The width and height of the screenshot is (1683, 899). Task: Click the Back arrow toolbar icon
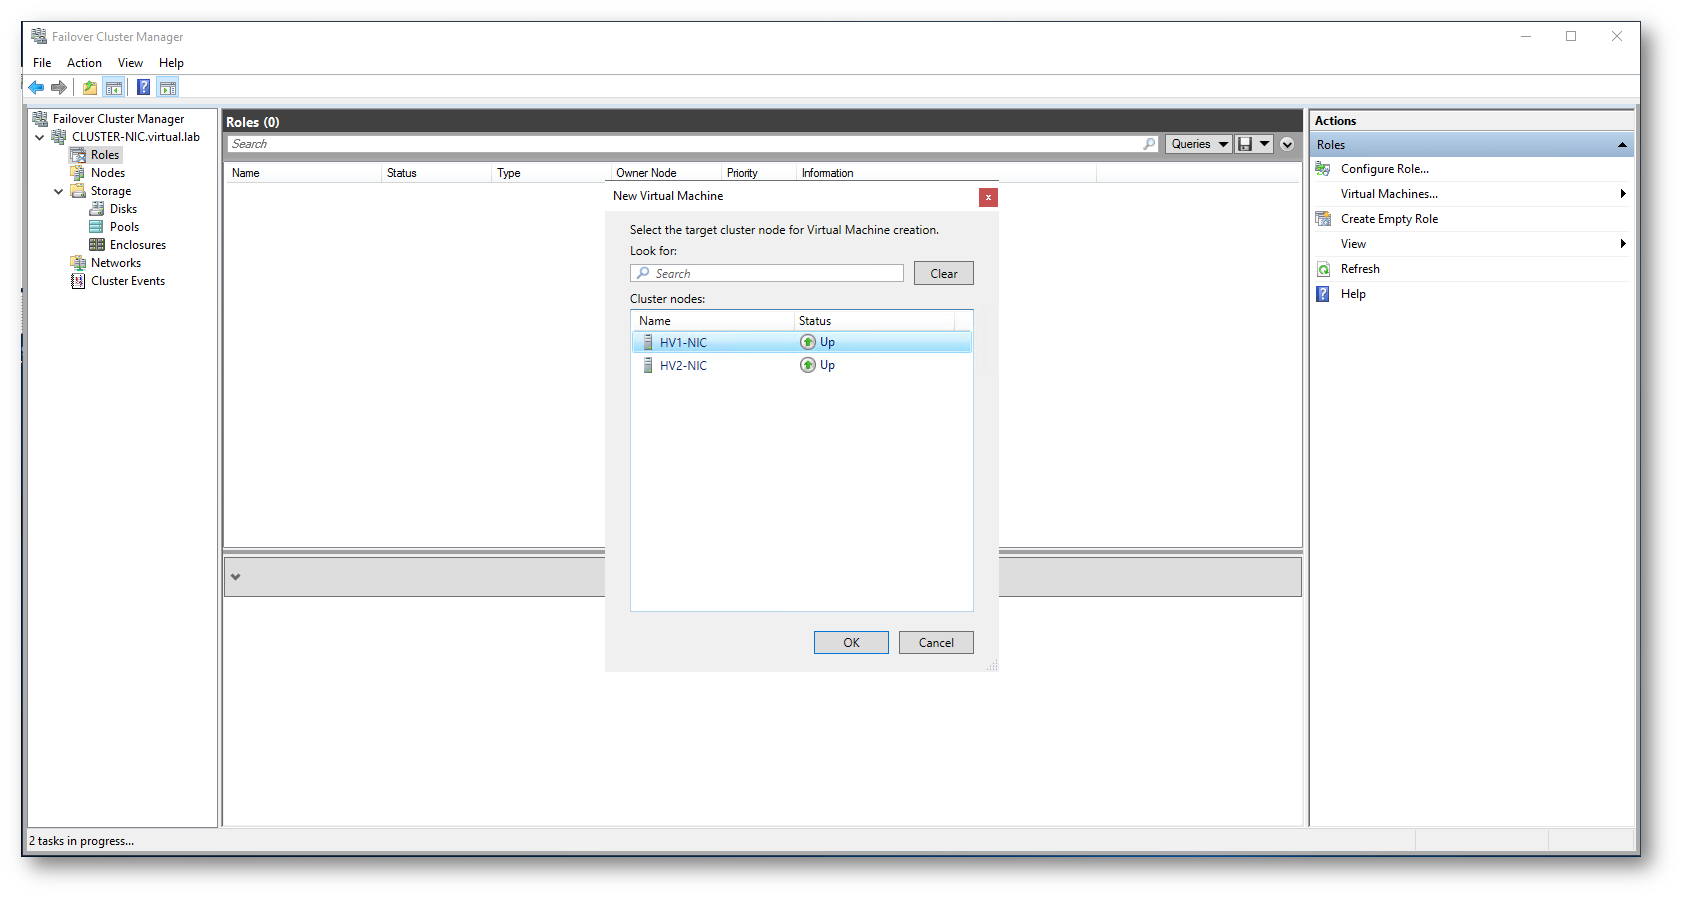click(x=36, y=88)
